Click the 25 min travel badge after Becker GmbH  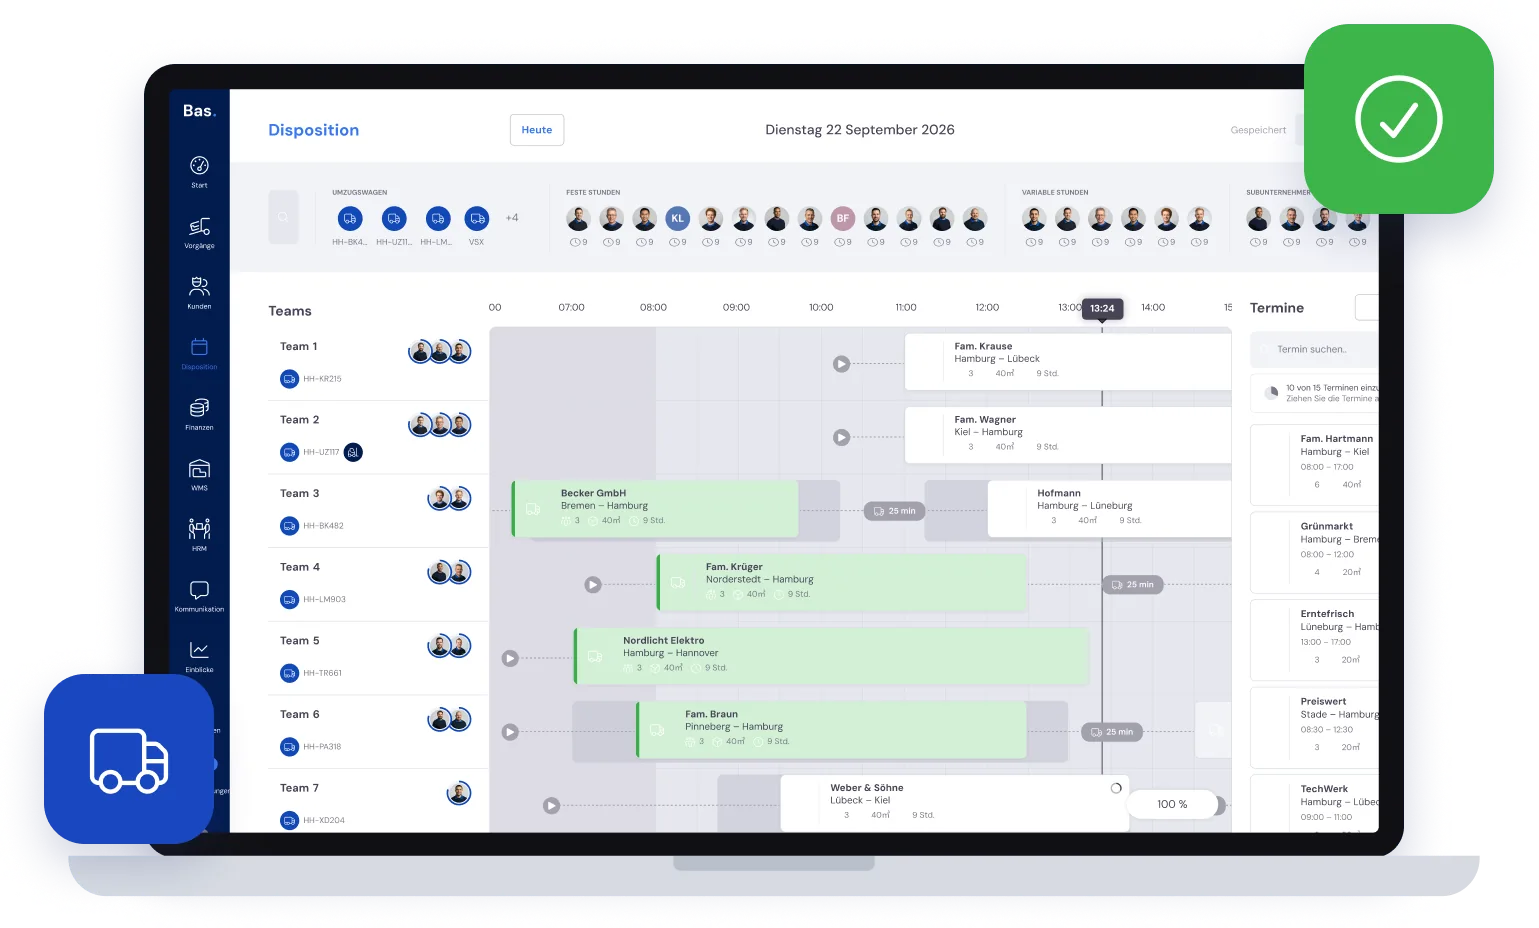pyautogui.click(x=894, y=511)
